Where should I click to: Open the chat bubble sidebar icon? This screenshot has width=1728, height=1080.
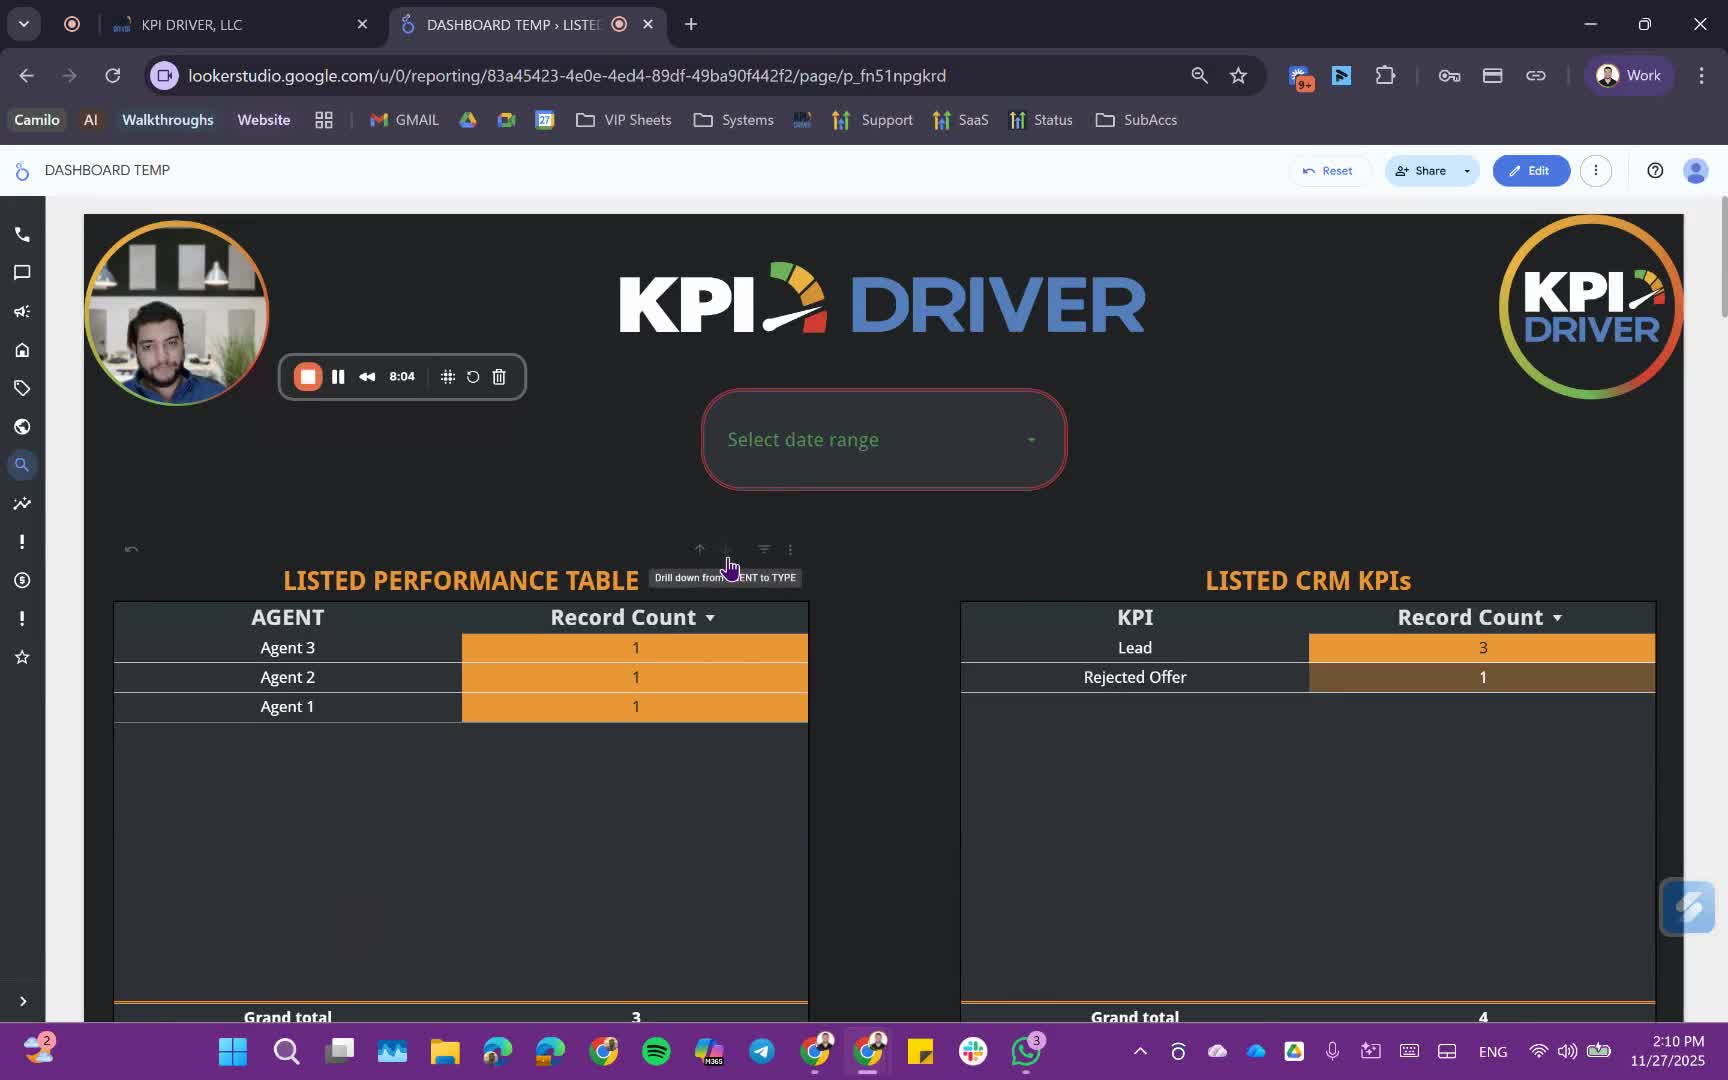pos(22,272)
